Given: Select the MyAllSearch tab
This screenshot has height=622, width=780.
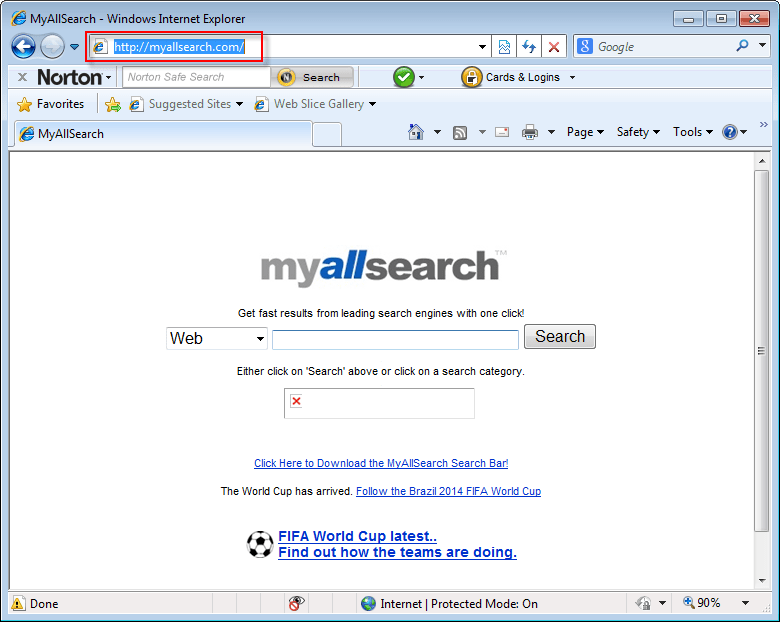Looking at the screenshot, I should click(163, 134).
